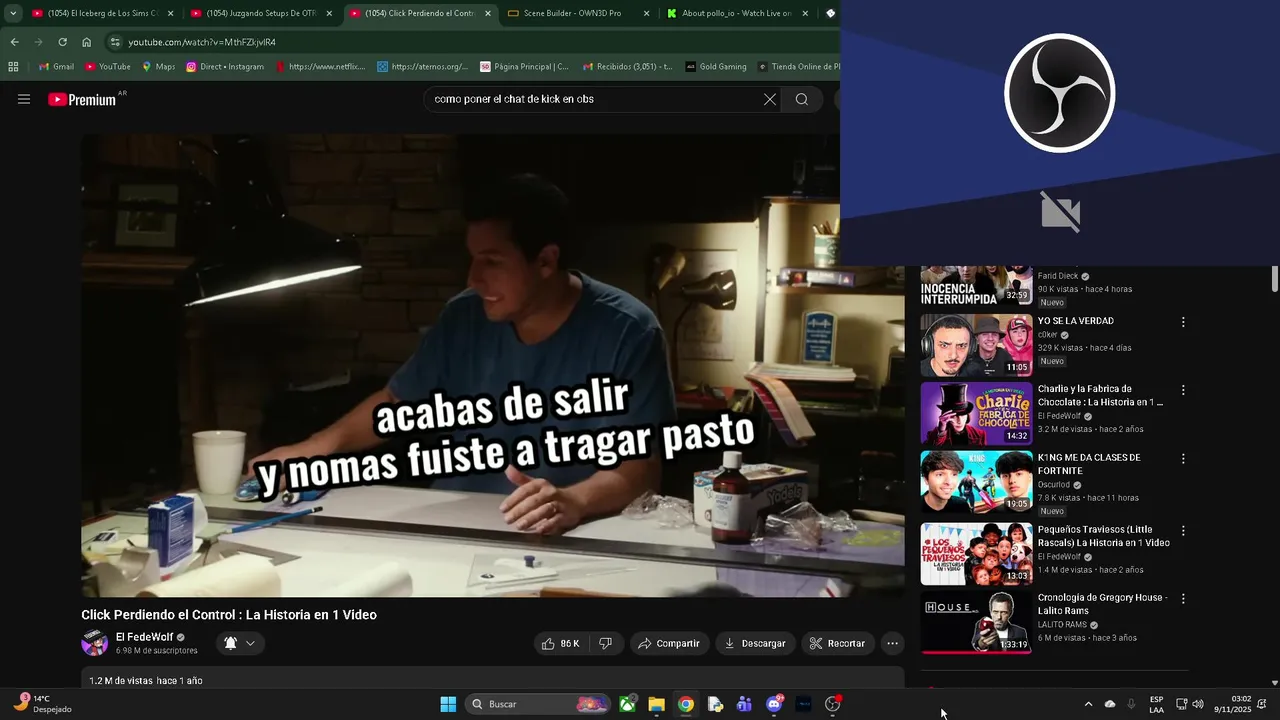Like the video with 86 K likes
Image resolution: width=1280 pixels, height=720 pixels.
tap(561, 643)
